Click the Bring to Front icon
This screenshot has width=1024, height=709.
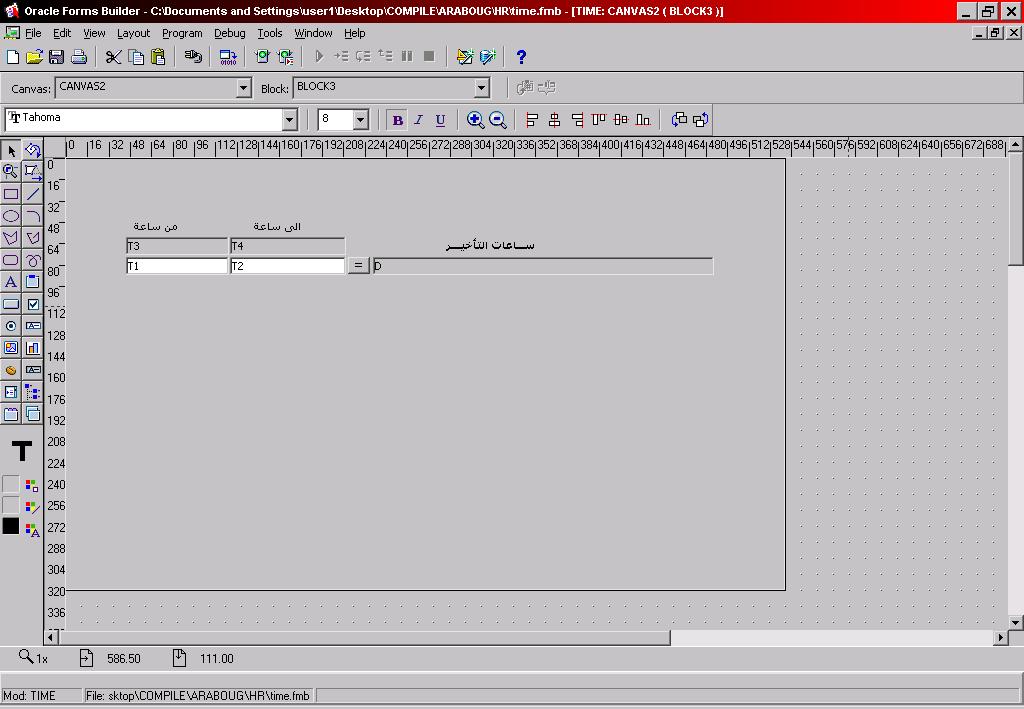[x=679, y=120]
